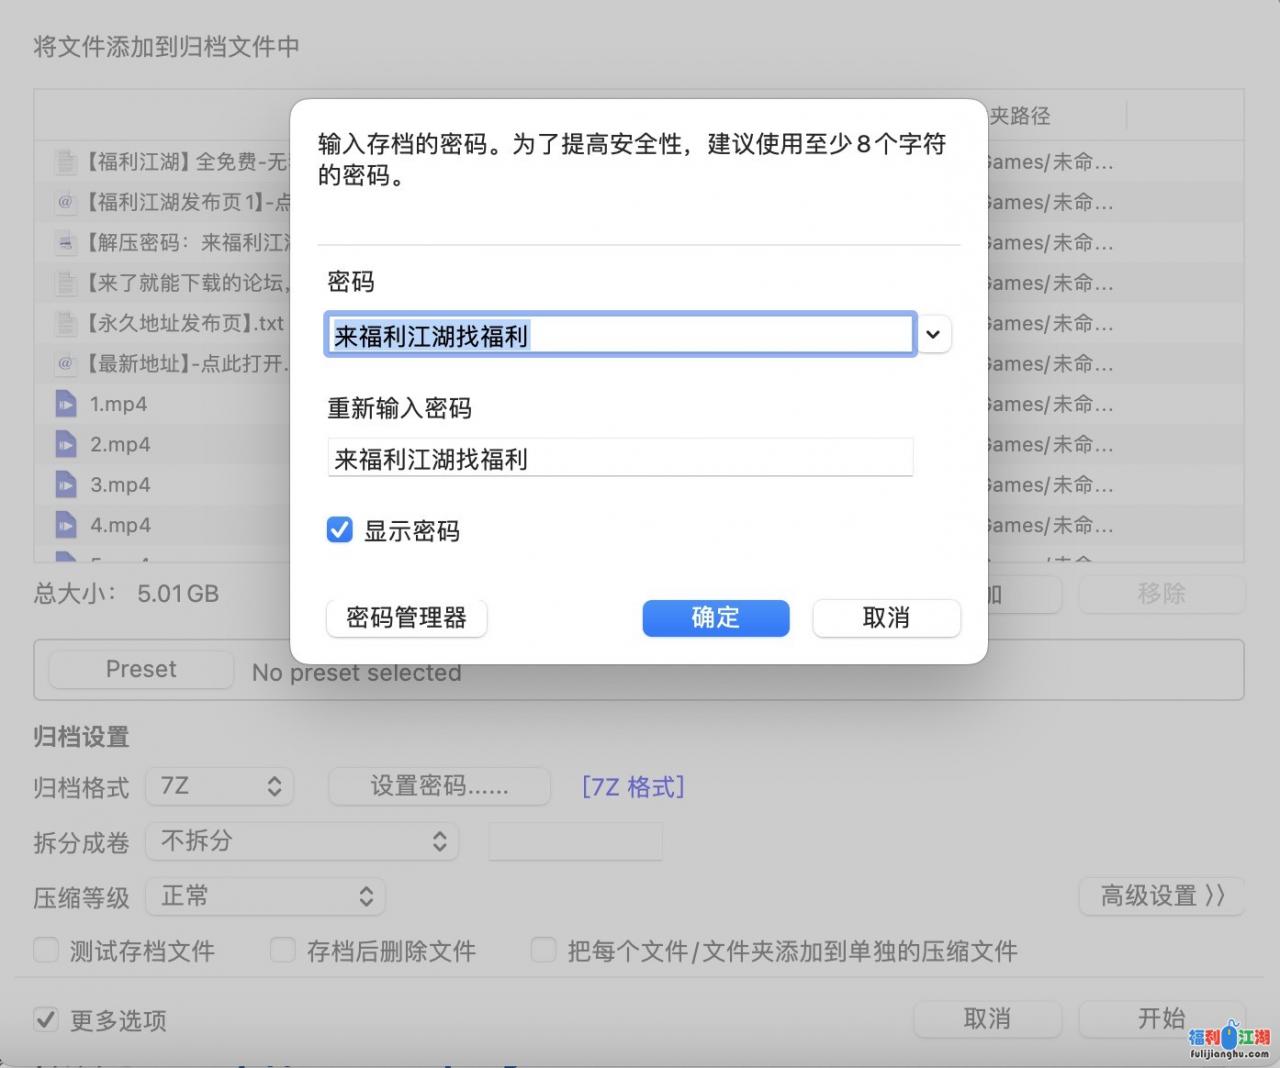Expand the password history dropdown arrow
1280x1068 pixels.
coord(933,335)
